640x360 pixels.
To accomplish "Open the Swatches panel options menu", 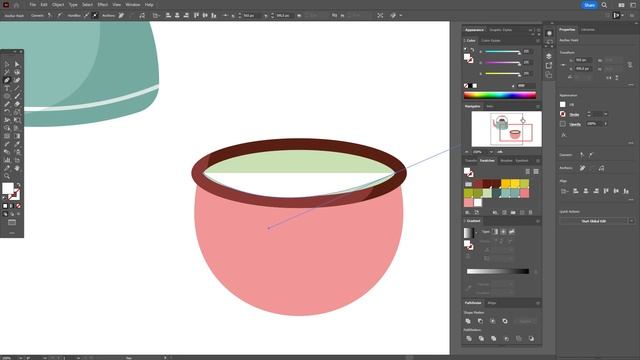I will 538,161.
